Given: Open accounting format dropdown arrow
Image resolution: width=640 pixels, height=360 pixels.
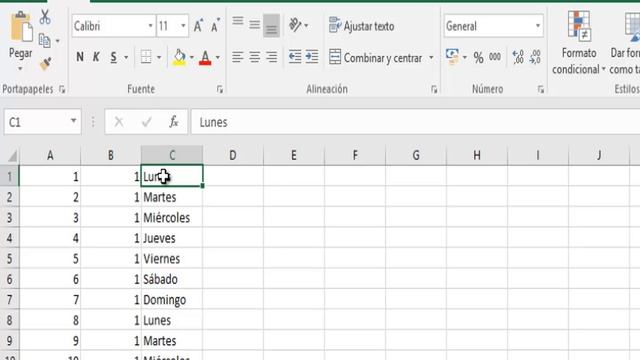Looking at the screenshot, I should [x=464, y=57].
